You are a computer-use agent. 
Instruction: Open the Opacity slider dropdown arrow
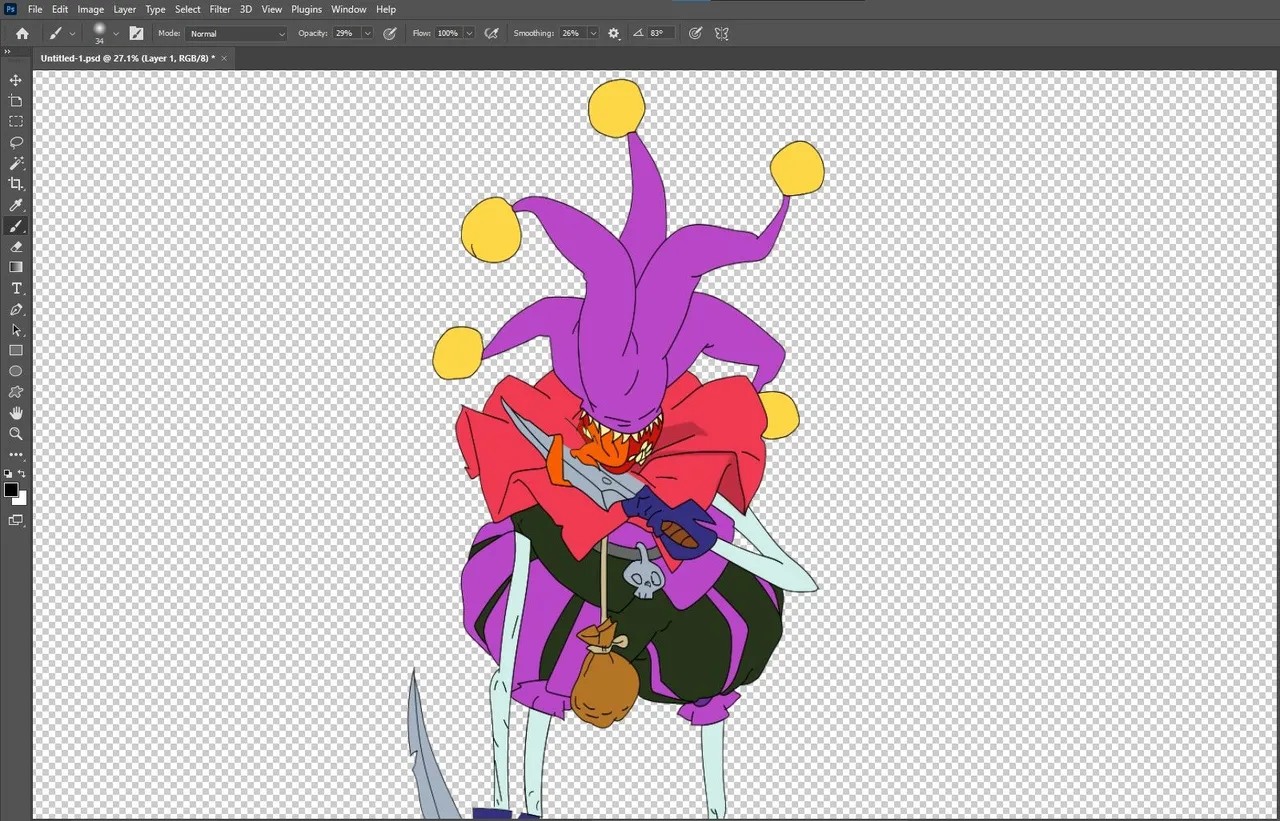(367, 33)
